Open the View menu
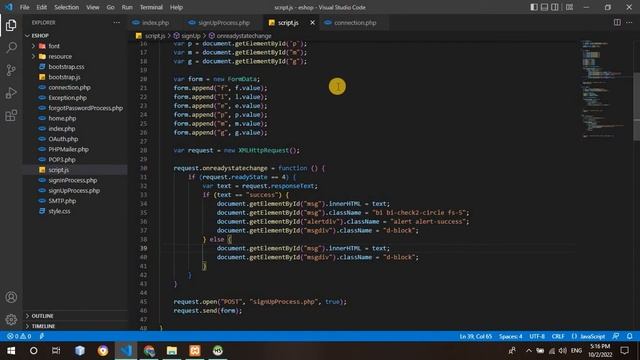 (93, 7)
